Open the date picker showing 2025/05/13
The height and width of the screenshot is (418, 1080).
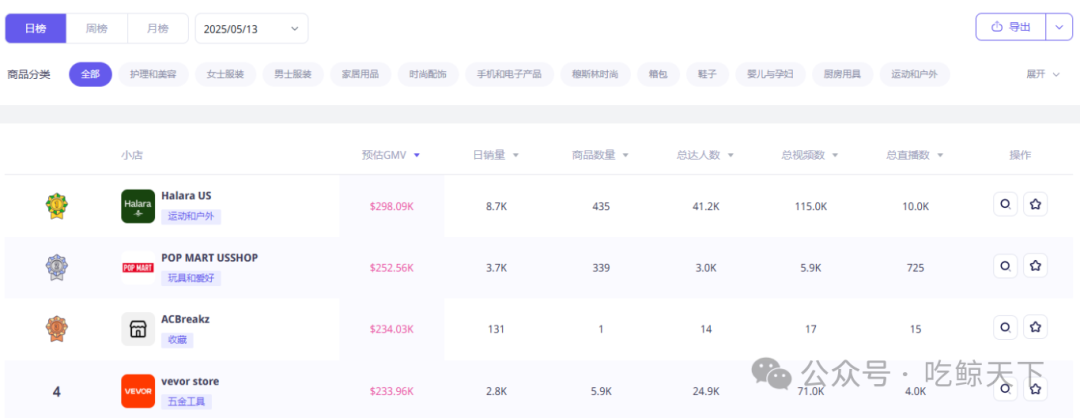click(251, 28)
